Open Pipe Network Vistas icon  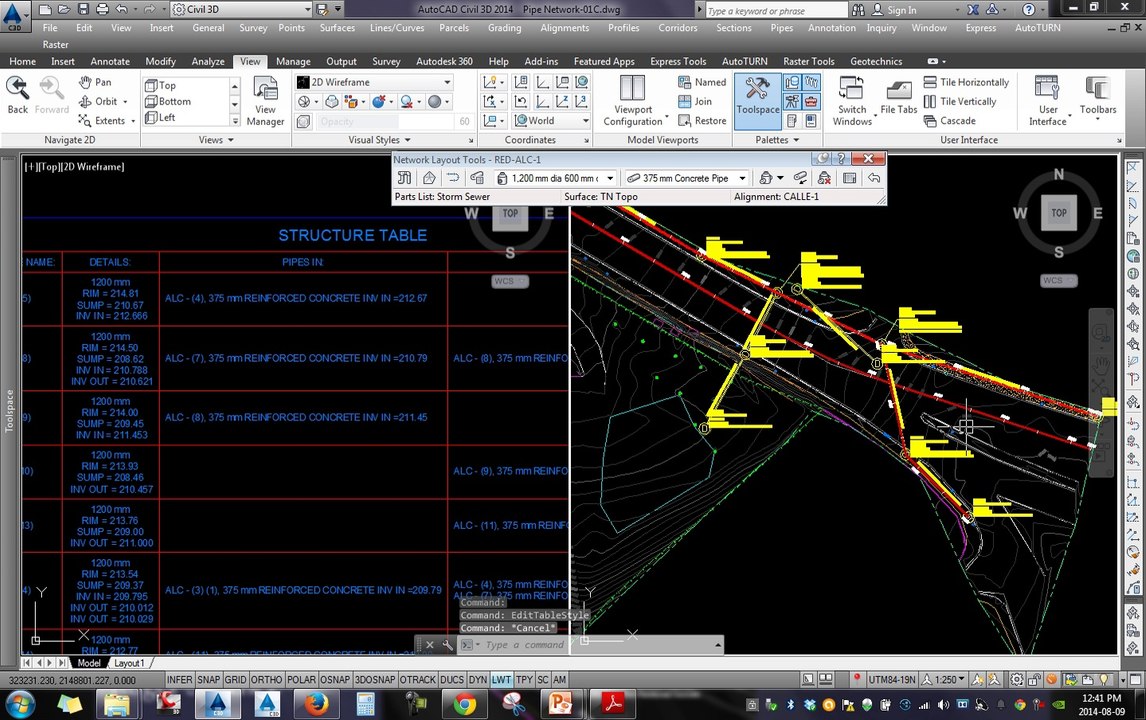849,178
